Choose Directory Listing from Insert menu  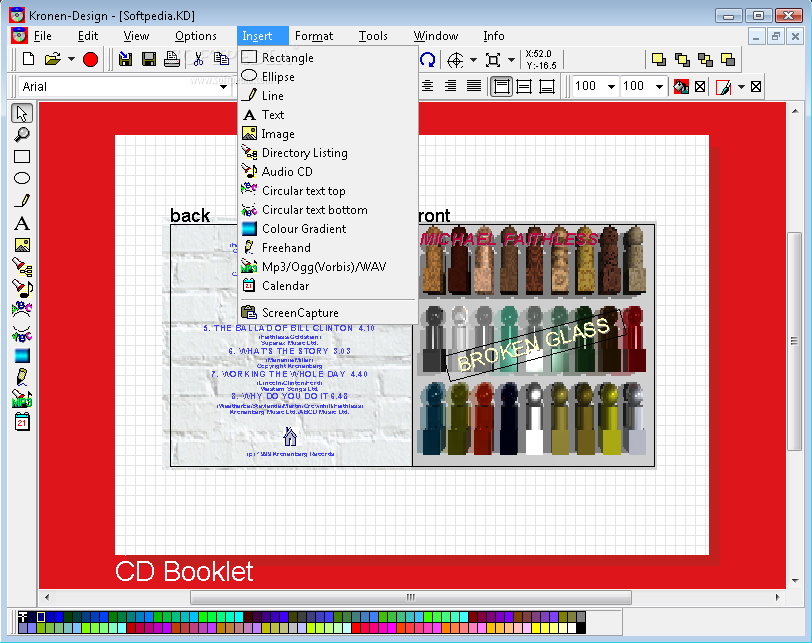click(x=328, y=153)
